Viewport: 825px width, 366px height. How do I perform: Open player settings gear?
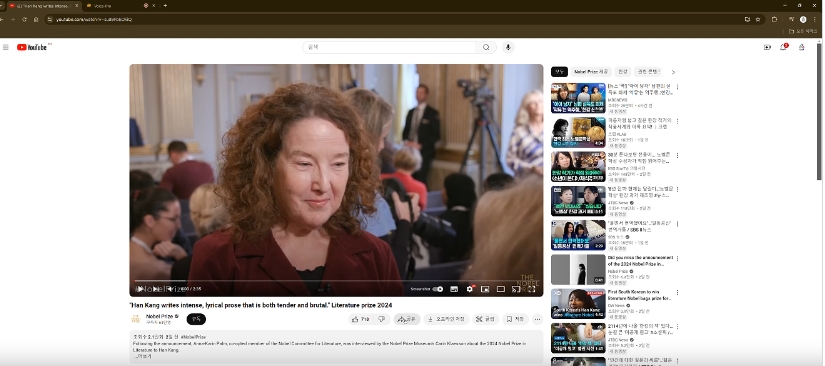click(470, 289)
